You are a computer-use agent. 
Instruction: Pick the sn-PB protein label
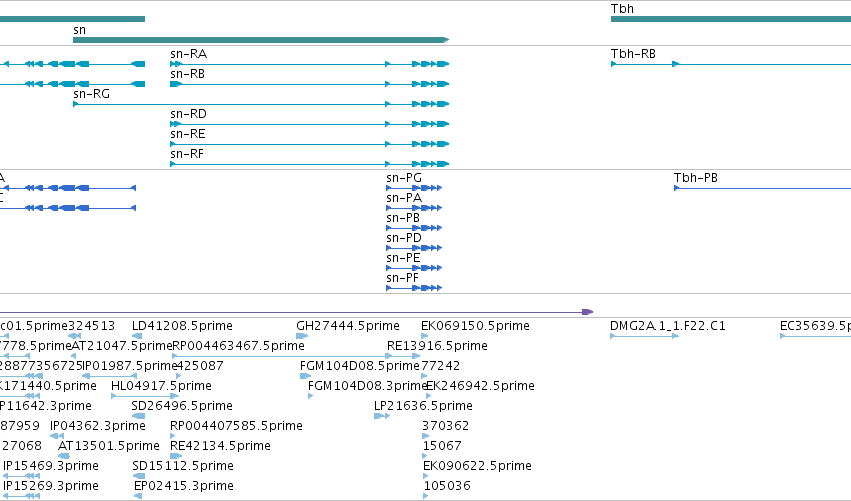(x=403, y=218)
